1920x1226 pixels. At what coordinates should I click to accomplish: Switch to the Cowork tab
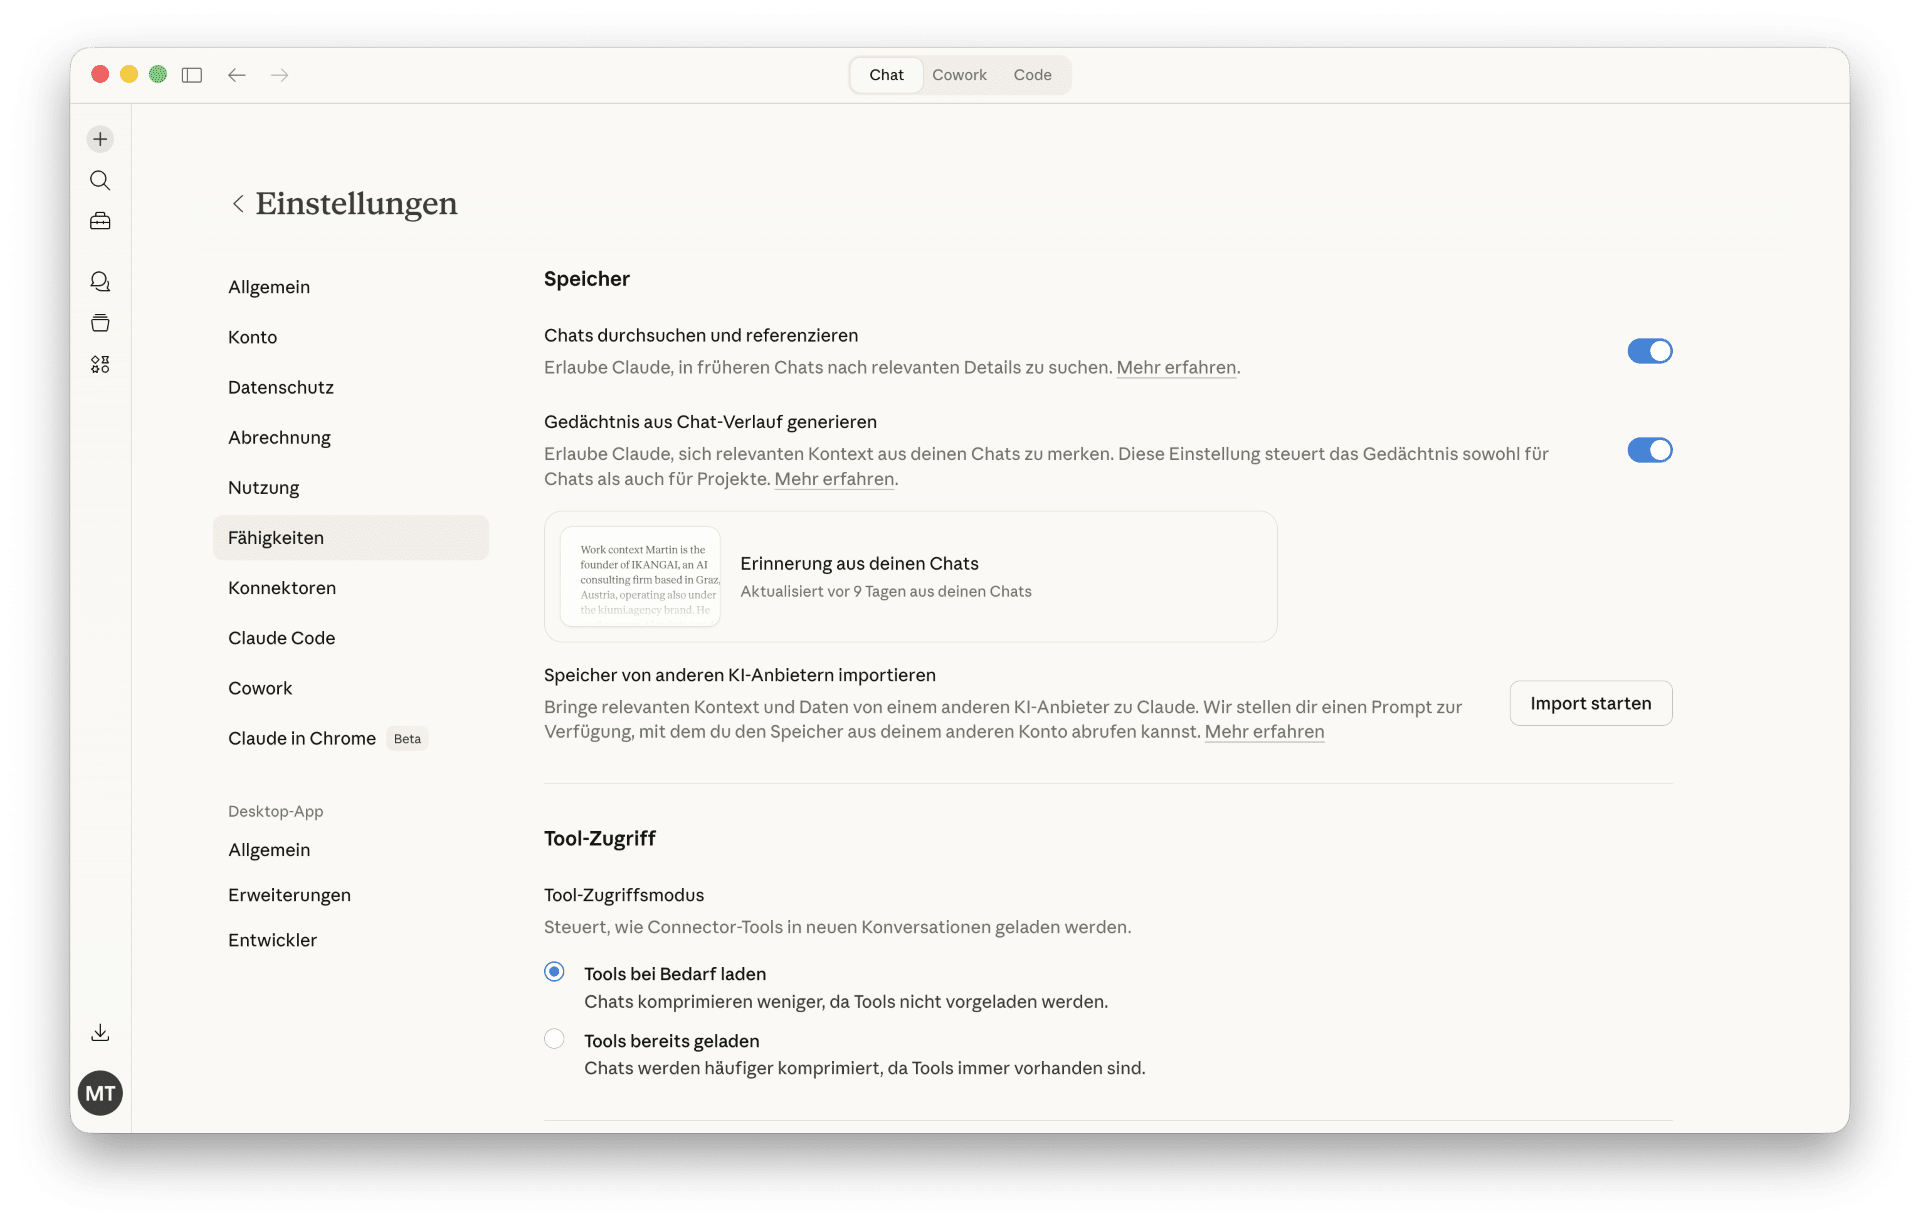click(959, 75)
